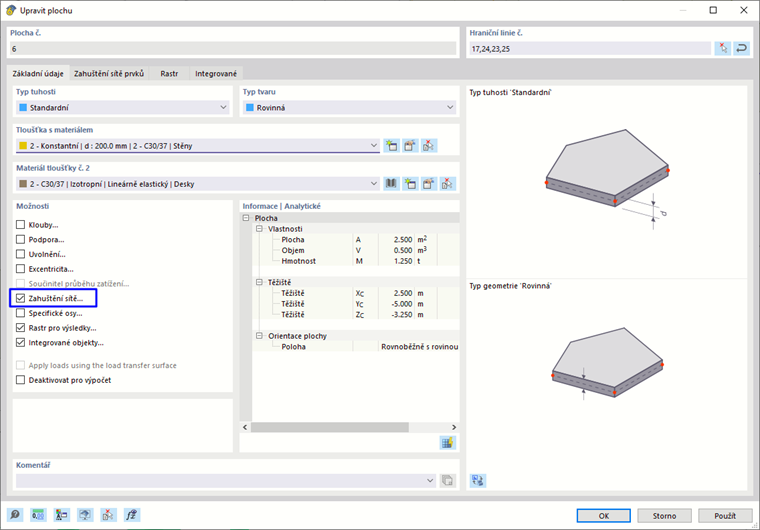Screen dimensions: 760x530
Task: Click the fx formula icon
Action: [131, 515]
